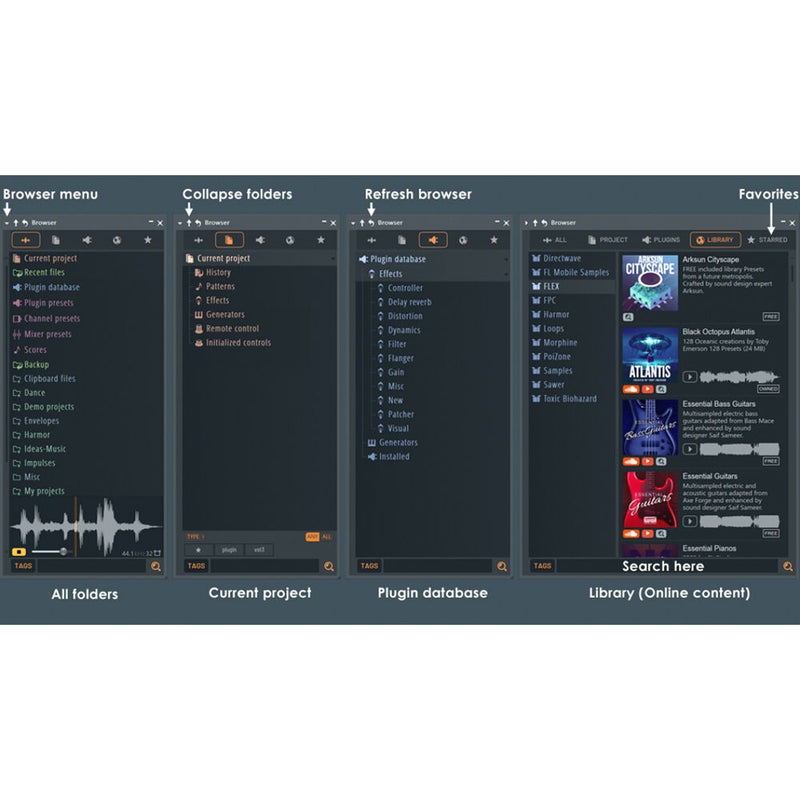Adjust the preview volume slider under the waveform
The height and width of the screenshot is (800, 800).
click(62, 551)
